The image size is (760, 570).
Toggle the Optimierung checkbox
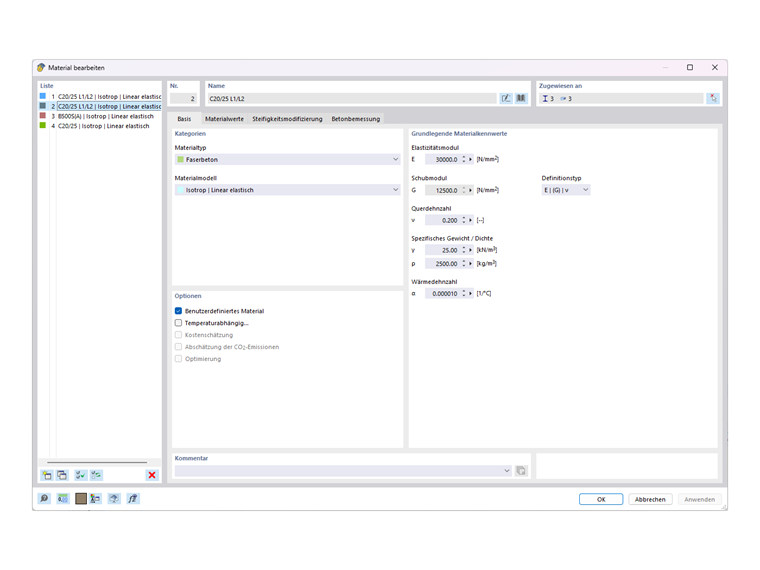(178, 359)
